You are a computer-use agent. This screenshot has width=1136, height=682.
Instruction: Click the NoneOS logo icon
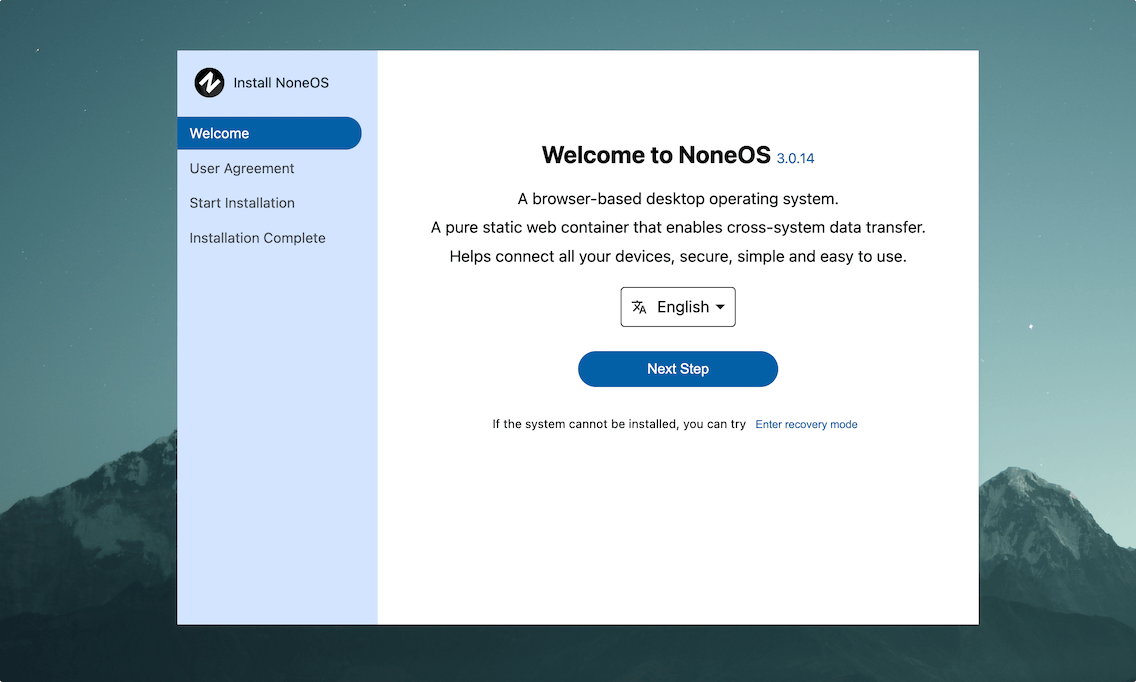(x=209, y=82)
